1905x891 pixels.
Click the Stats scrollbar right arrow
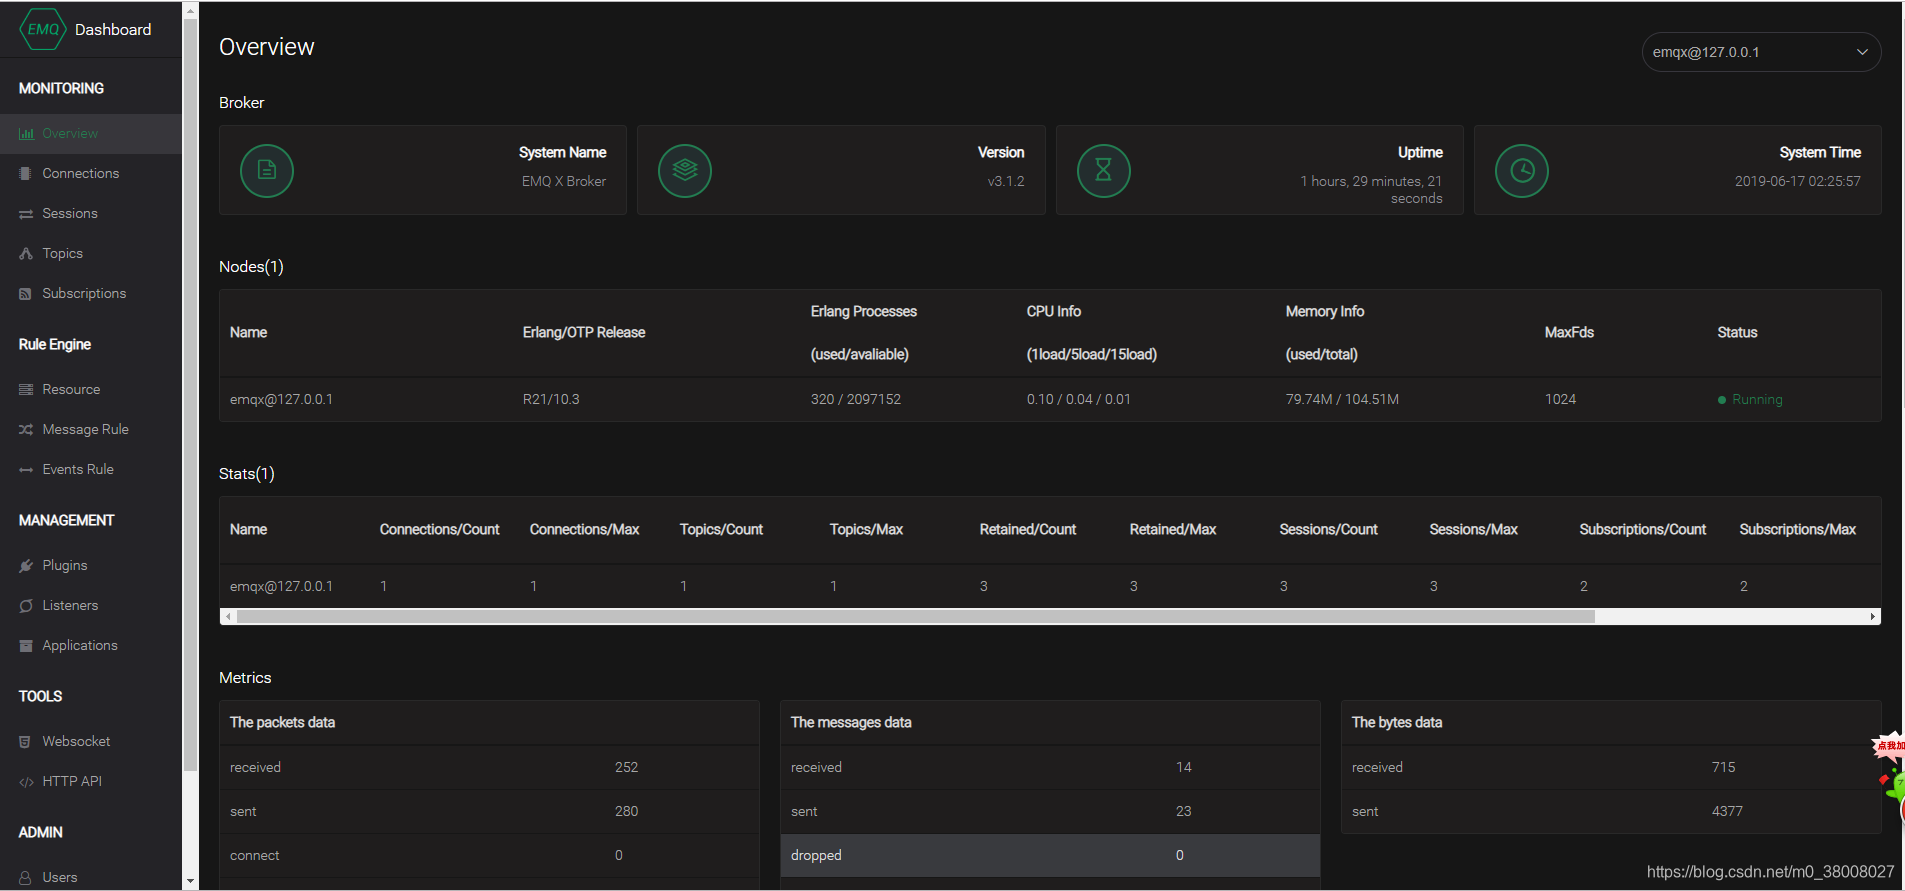pos(1873,617)
